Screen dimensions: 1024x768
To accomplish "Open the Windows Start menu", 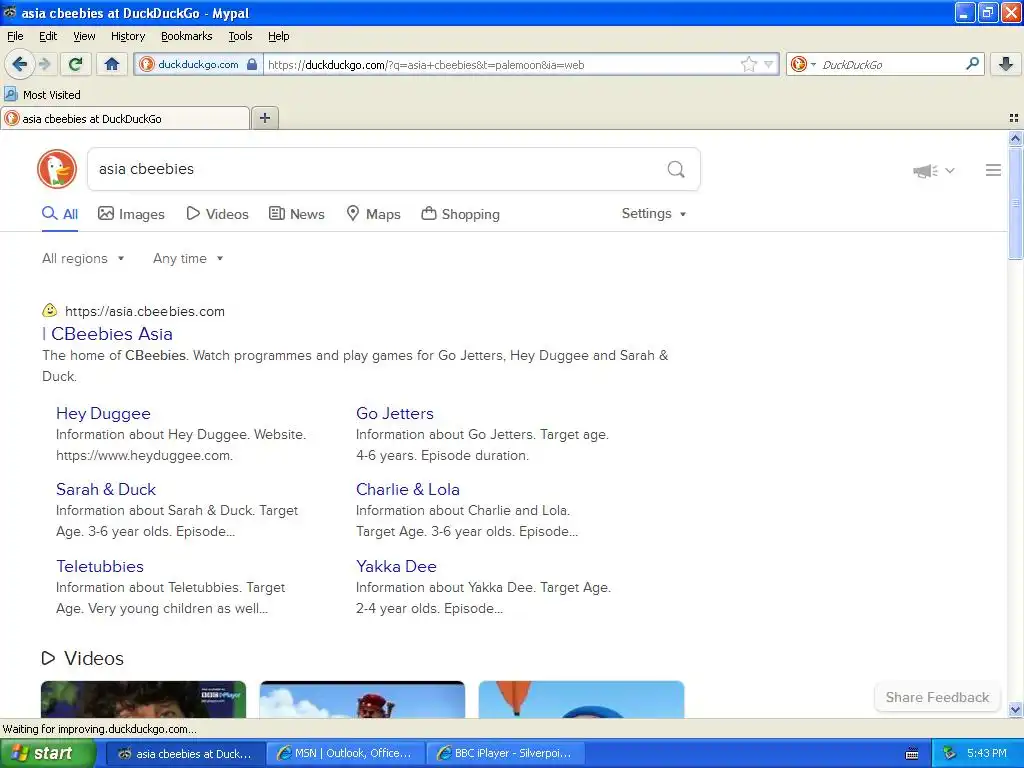I will pyautogui.click(x=48, y=753).
